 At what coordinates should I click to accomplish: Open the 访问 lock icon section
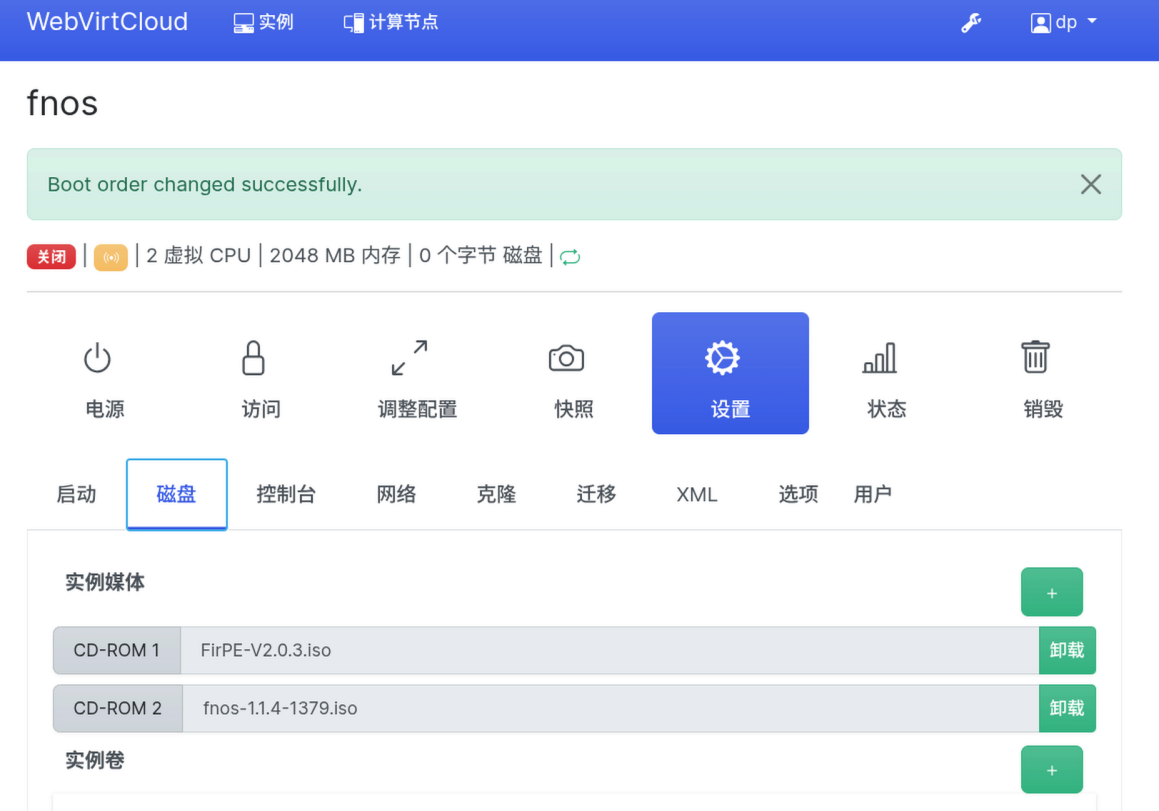click(261, 373)
